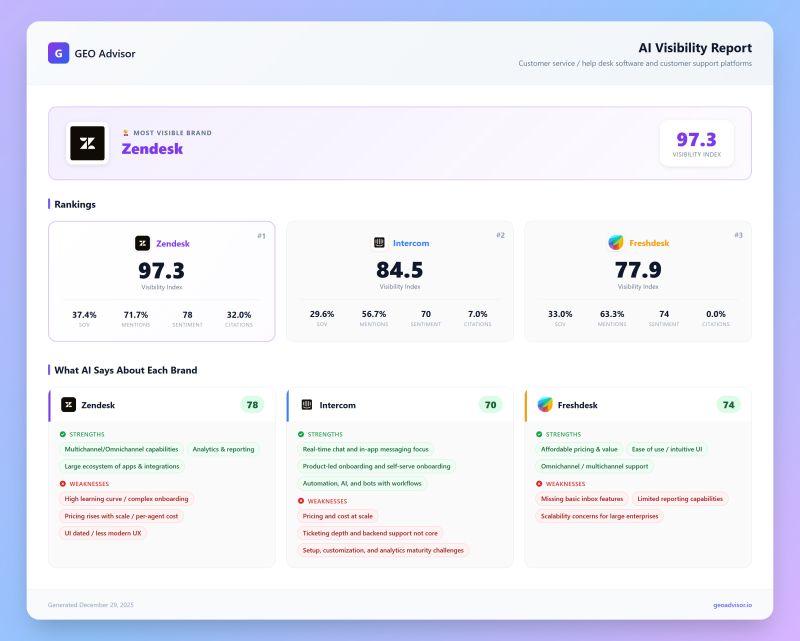
Task: Click the 97.3 score in Zendesk ranking card
Action: coord(161,270)
